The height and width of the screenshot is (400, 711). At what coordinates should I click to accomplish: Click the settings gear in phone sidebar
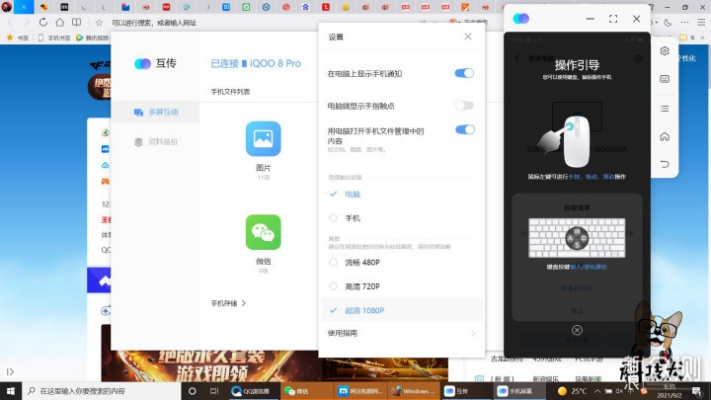(665, 51)
